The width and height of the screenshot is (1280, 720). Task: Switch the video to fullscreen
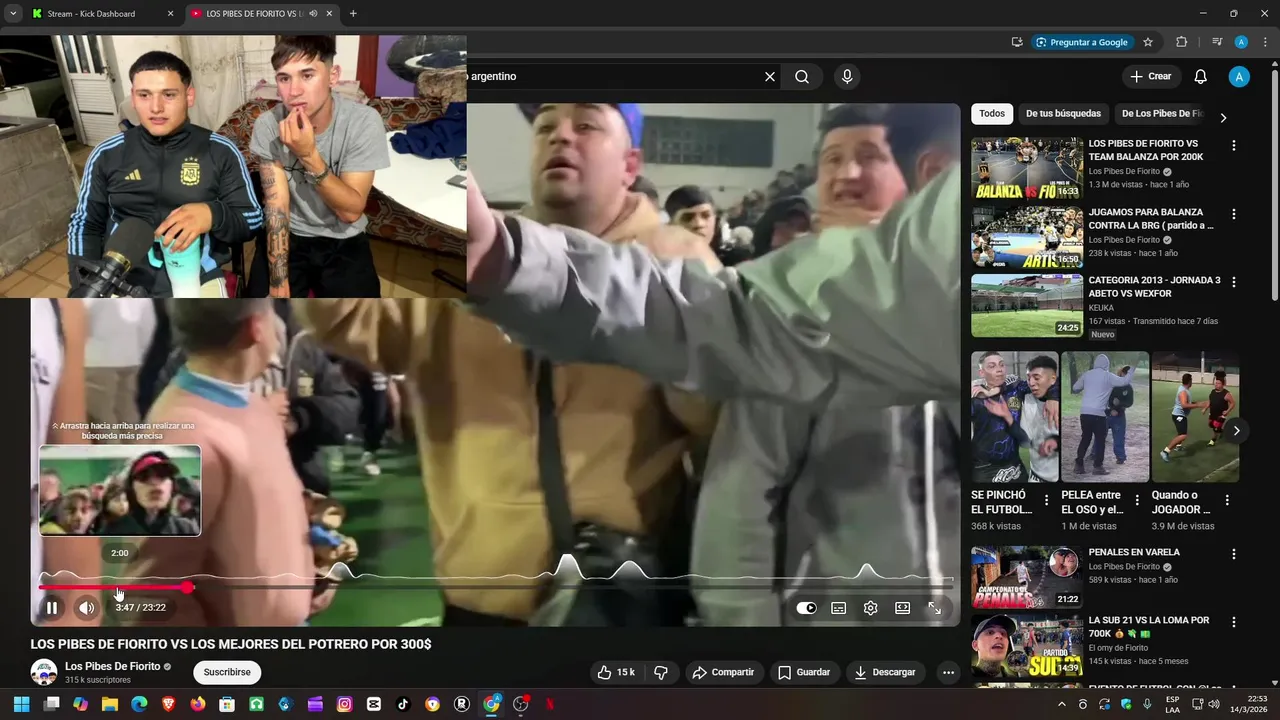pos(935,608)
